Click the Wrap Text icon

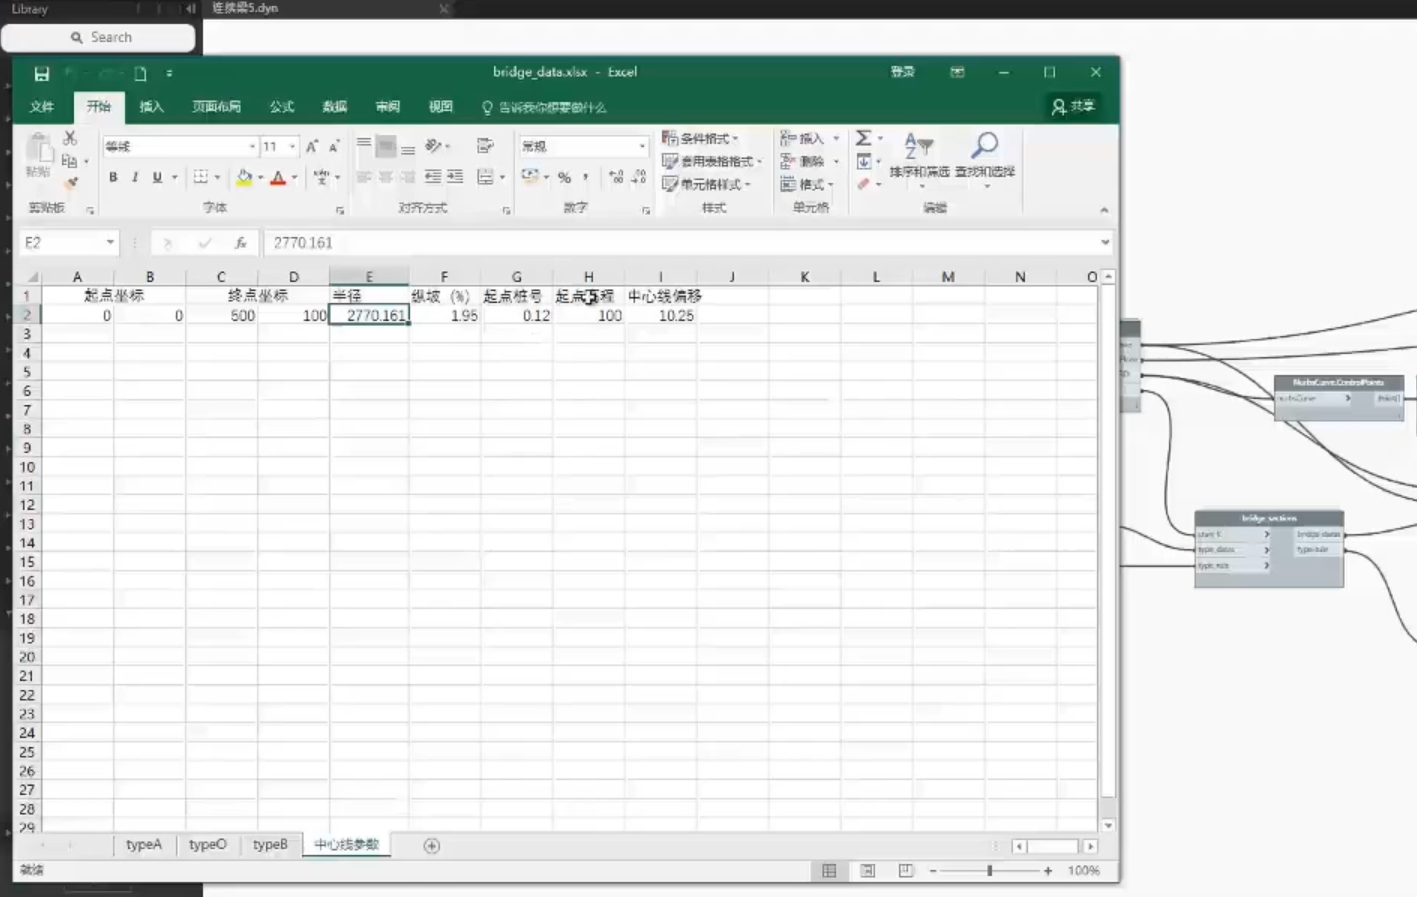486,146
